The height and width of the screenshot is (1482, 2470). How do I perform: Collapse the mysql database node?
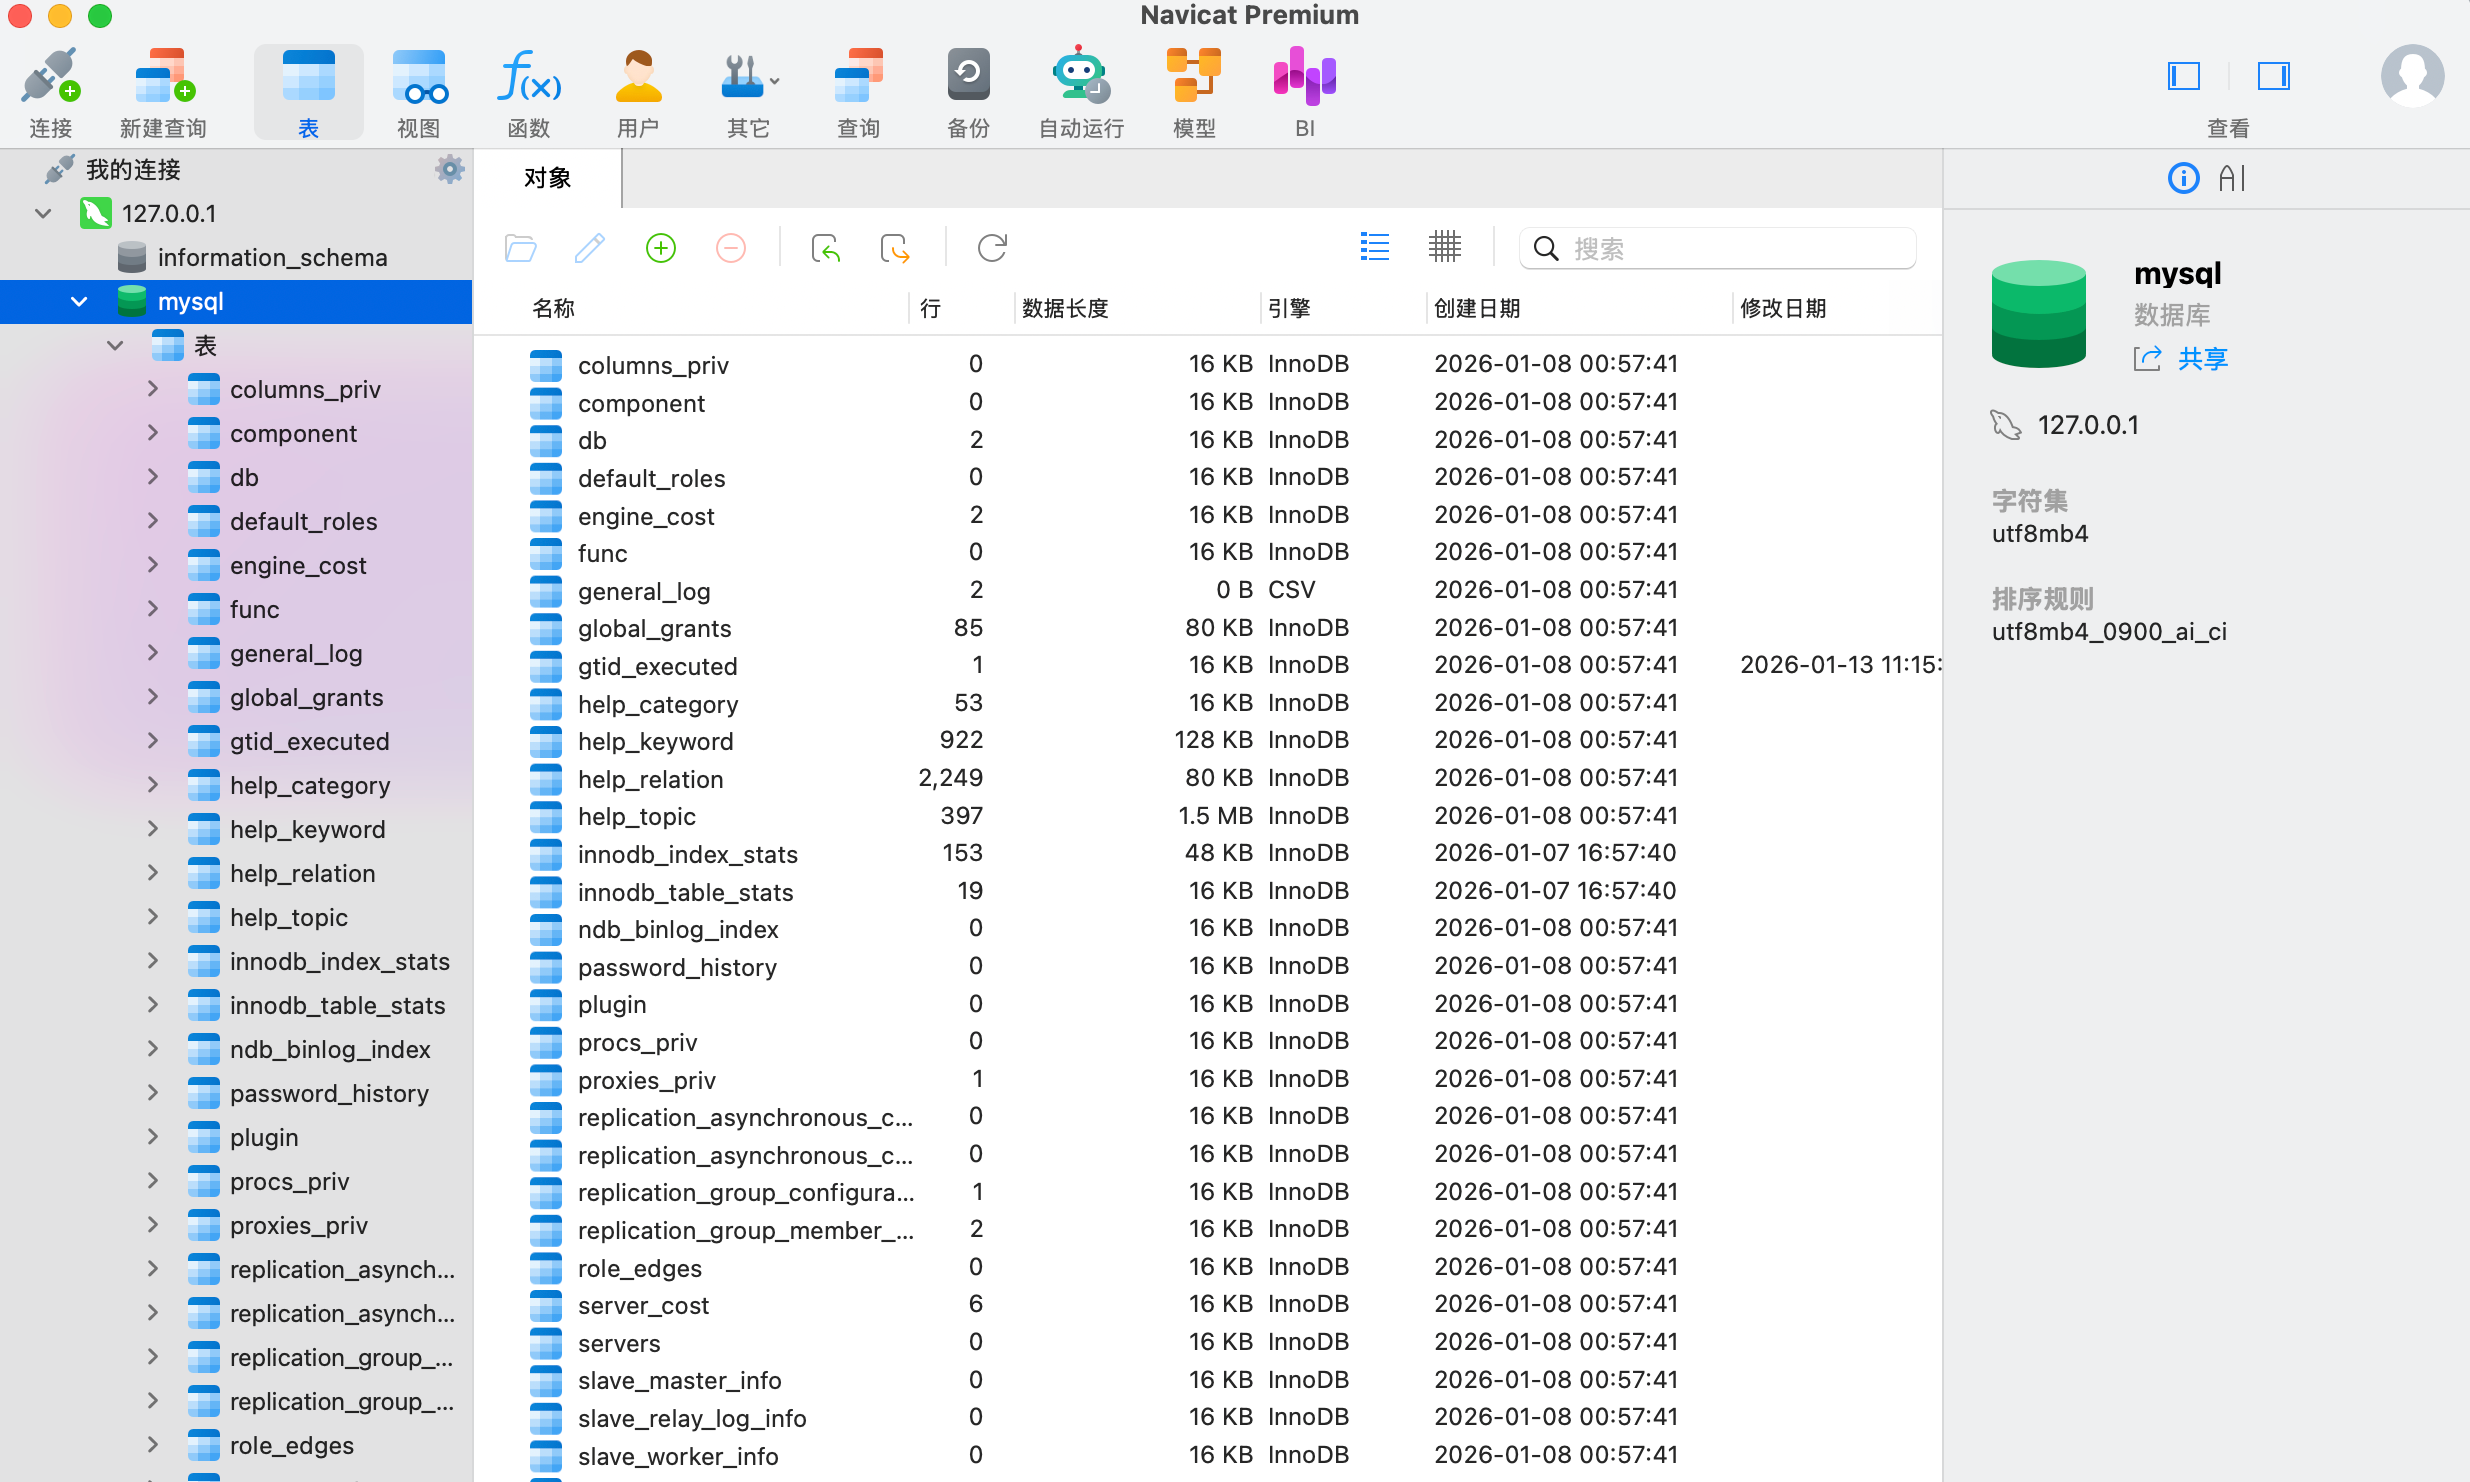point(79,301)
